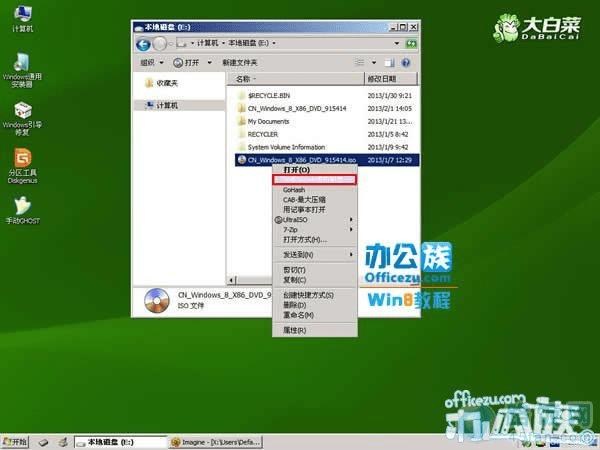Change view using the view mode icon
The width and height of the screenshot is (600, 450).
(359, 62)
